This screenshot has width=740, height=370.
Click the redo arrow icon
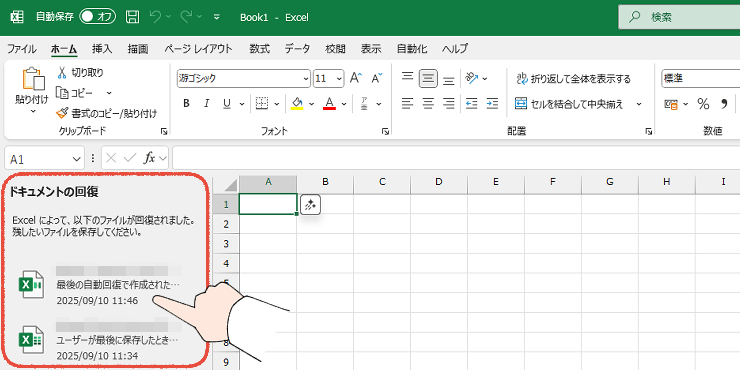pos(186,17)
